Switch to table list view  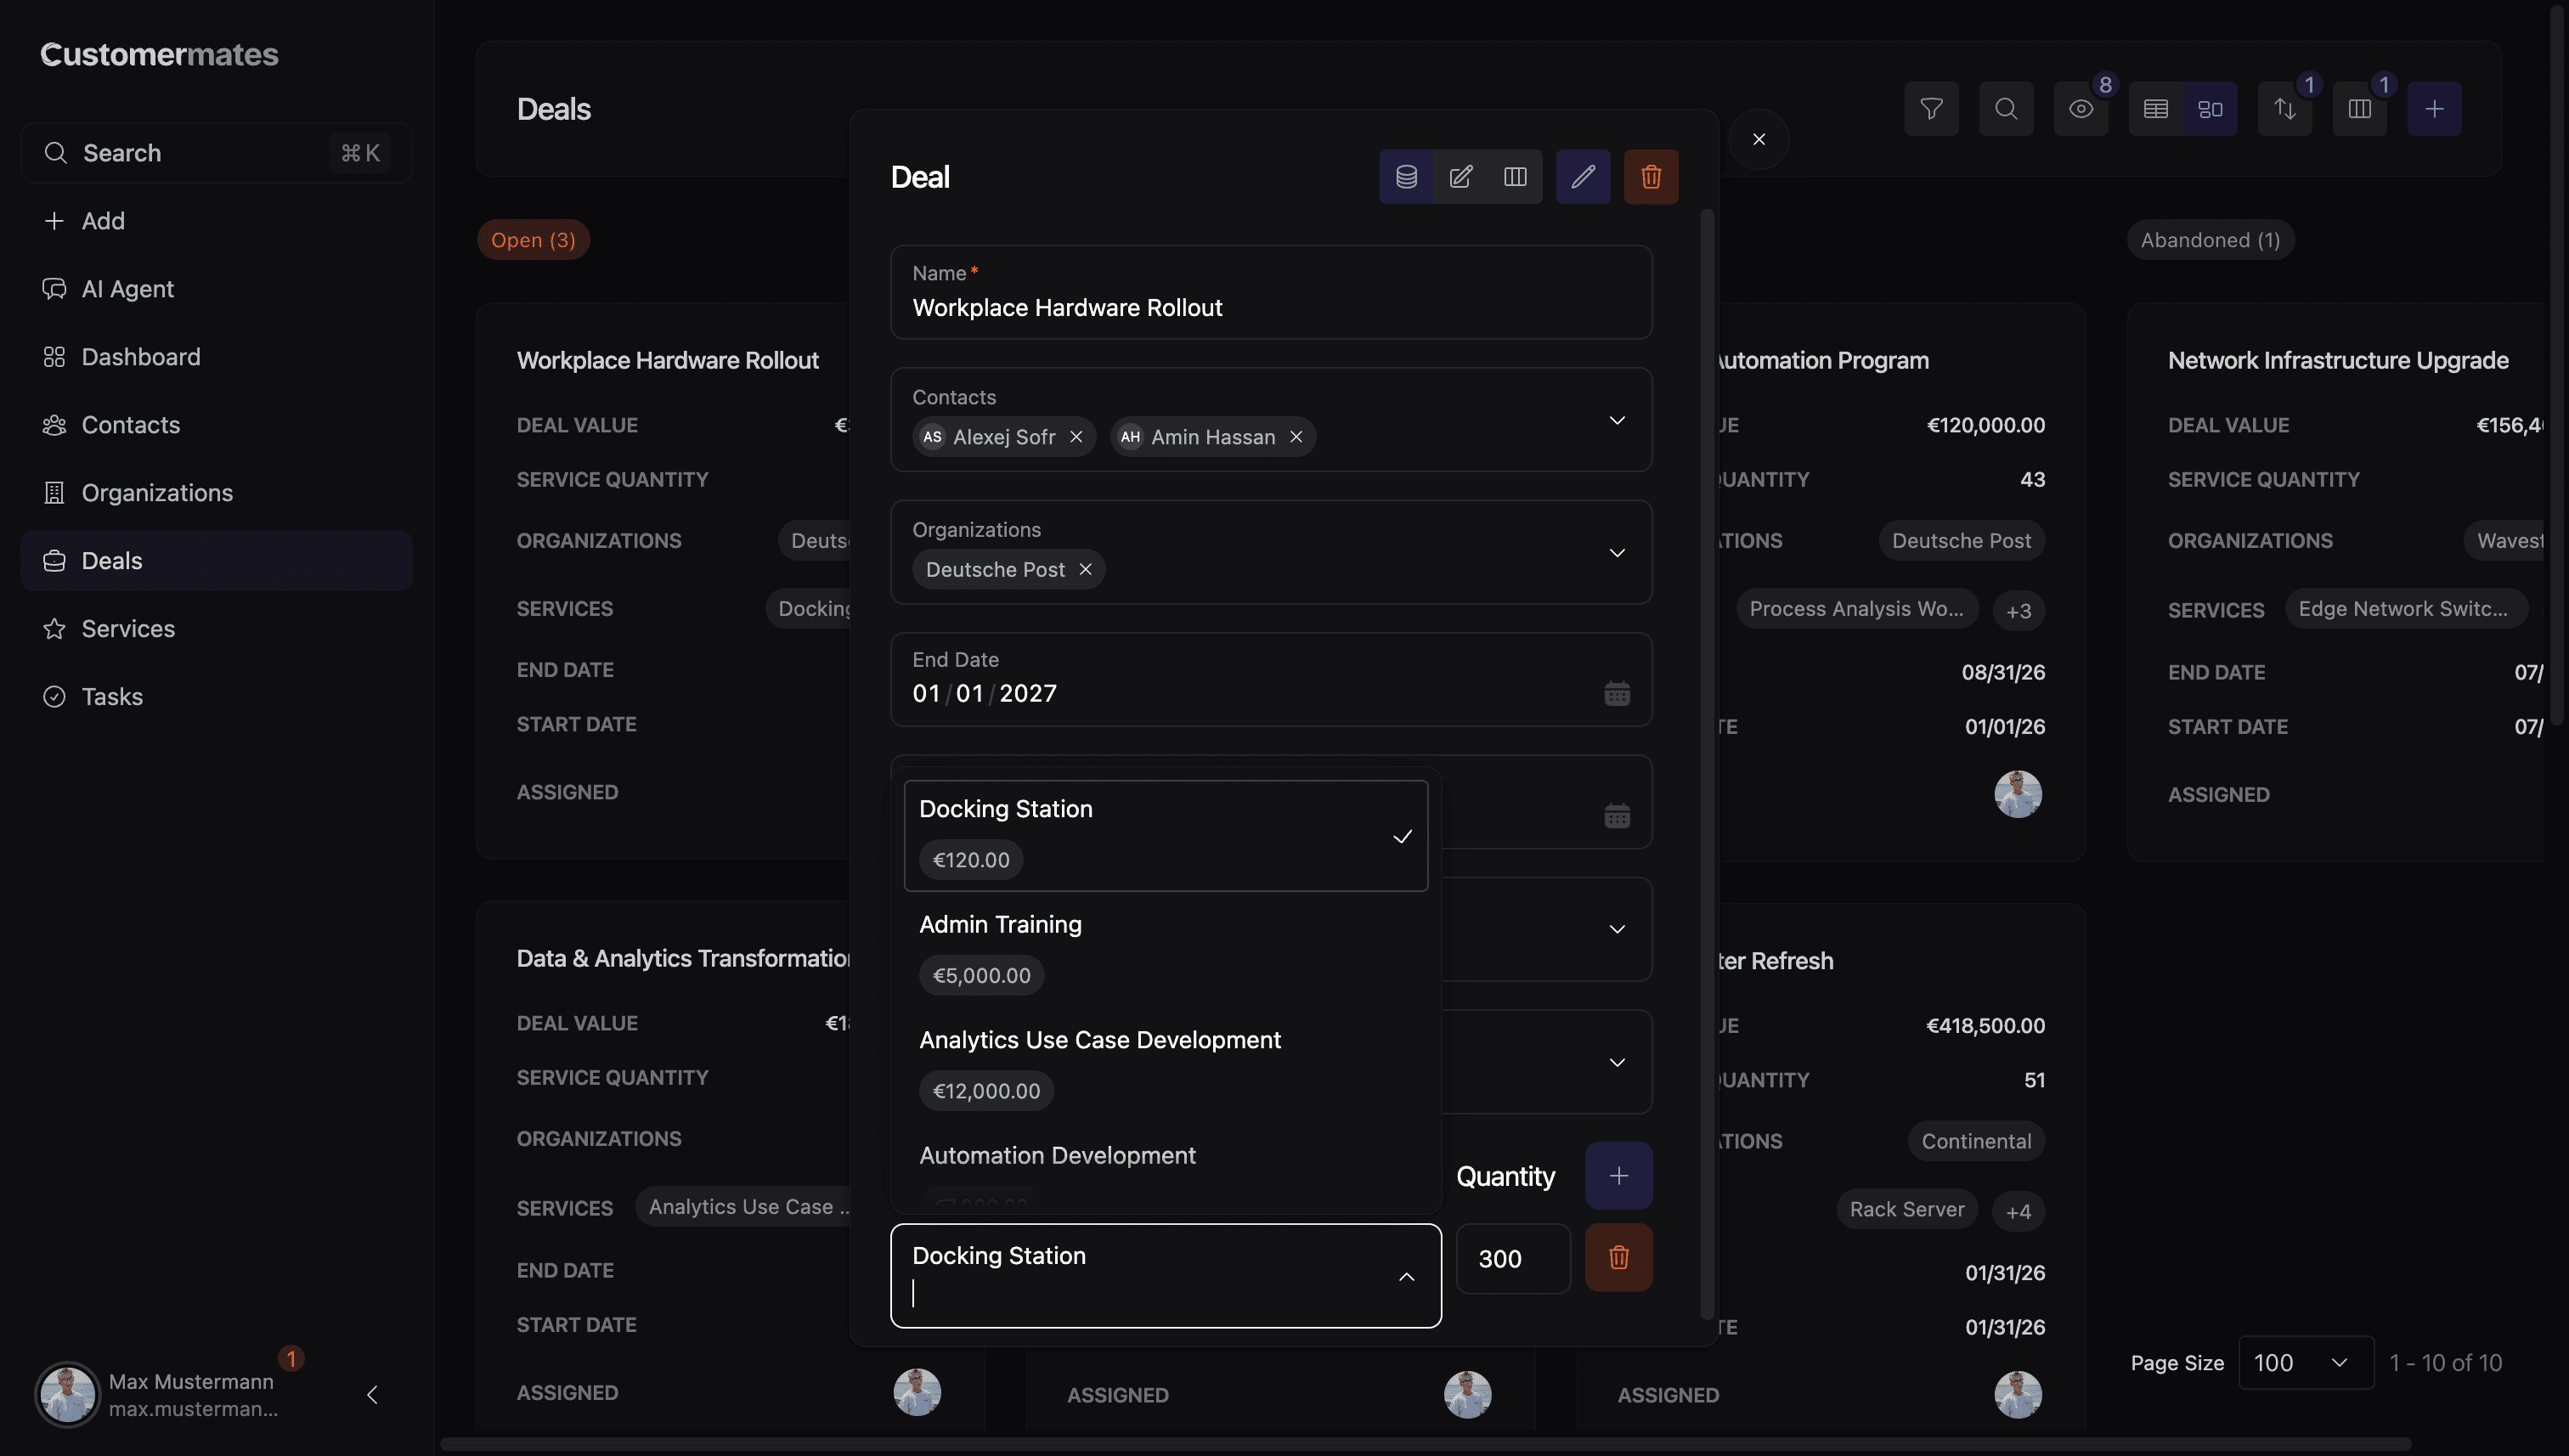pos(2155,108)
